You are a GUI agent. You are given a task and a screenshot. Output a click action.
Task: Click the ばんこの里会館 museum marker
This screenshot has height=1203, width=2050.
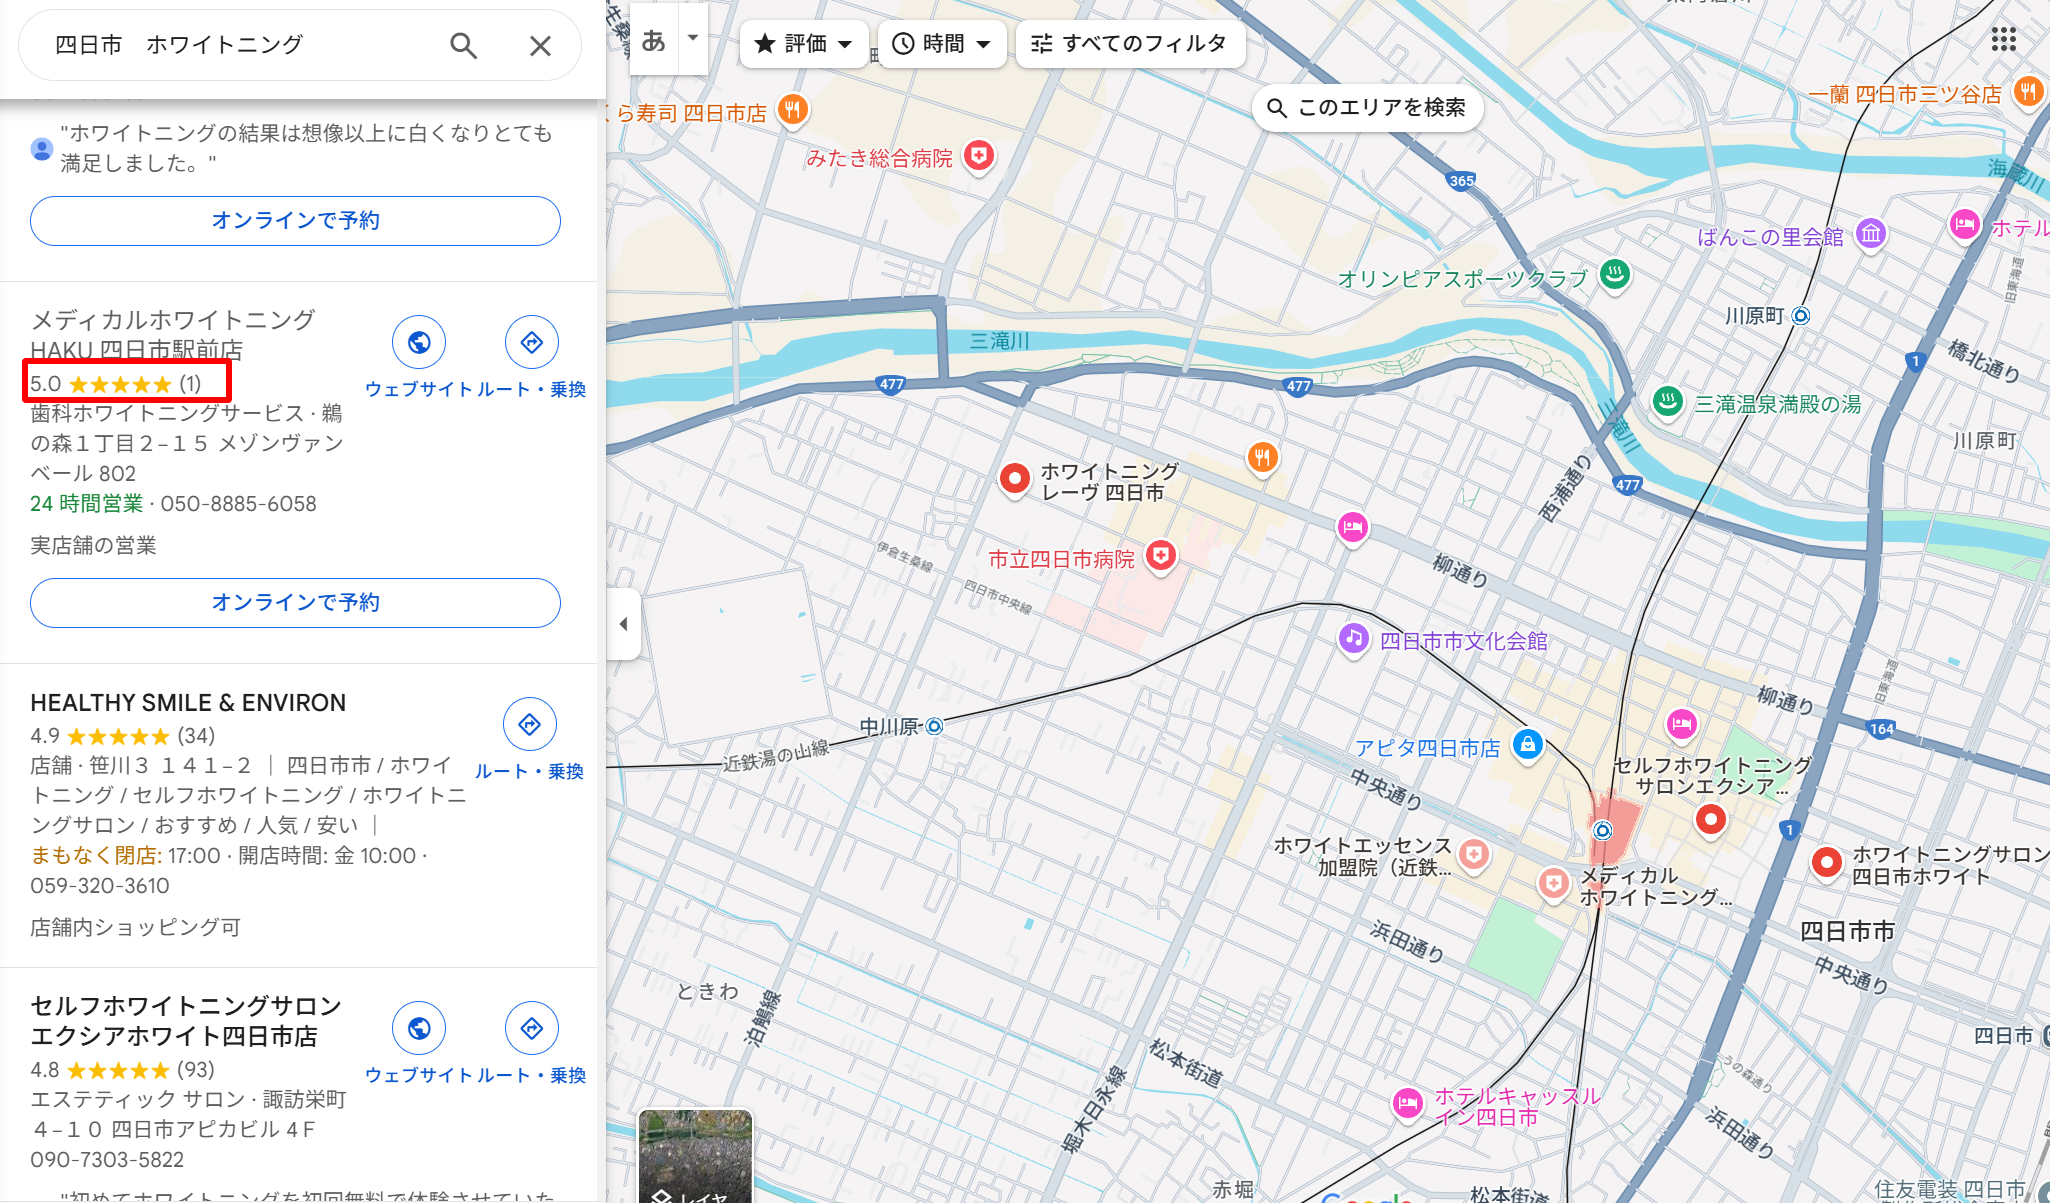(1871, 234)
